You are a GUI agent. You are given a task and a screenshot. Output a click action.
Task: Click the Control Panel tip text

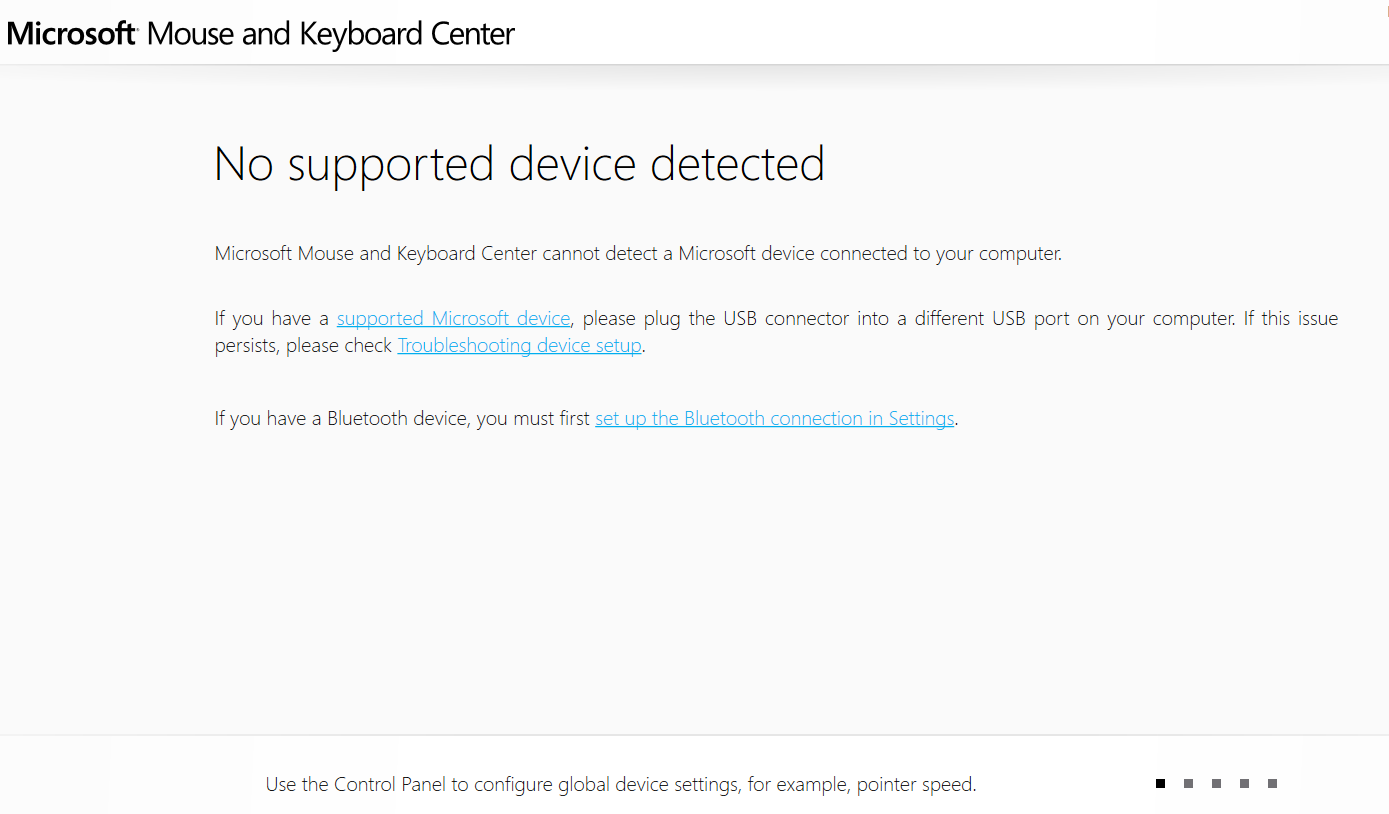click(x=620, y=785)
